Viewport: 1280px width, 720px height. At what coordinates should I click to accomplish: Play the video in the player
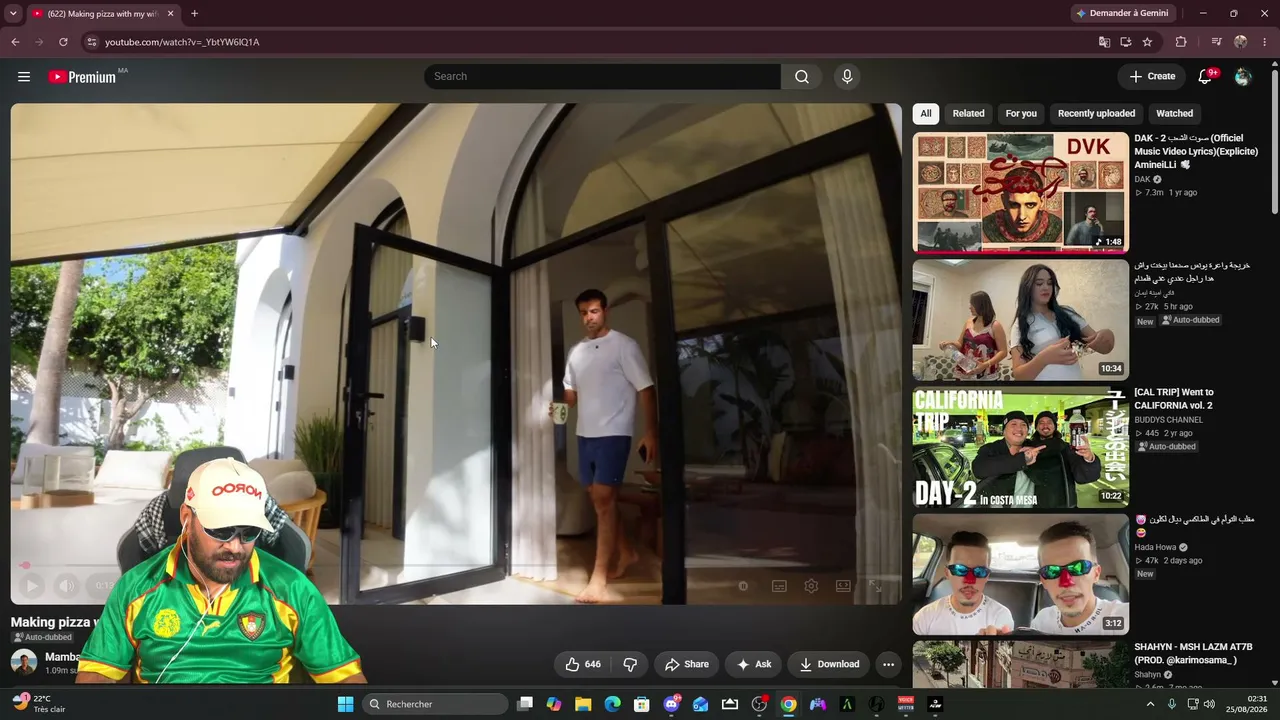31,586
